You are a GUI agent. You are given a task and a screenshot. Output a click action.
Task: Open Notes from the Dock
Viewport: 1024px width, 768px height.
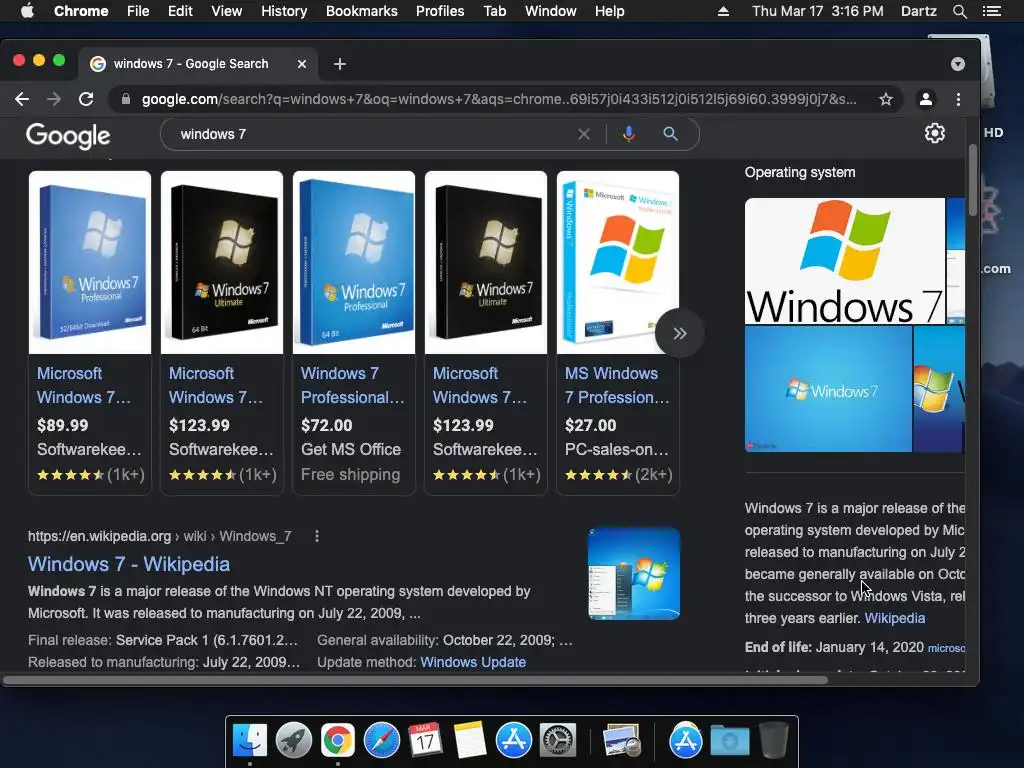point(470,740)
